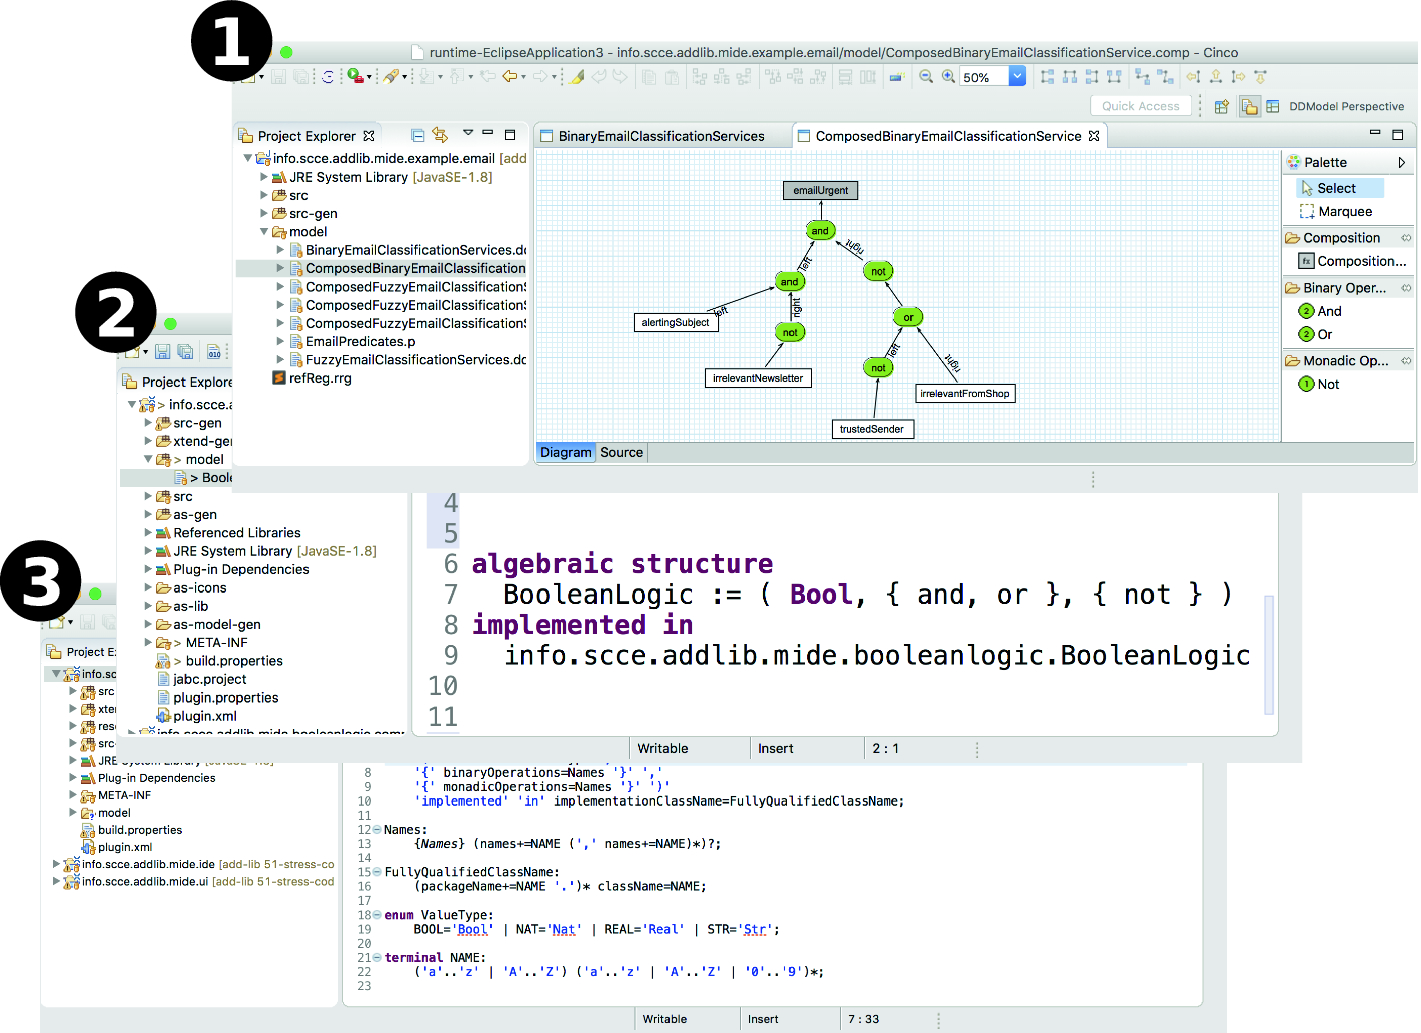Select the green or node in diagram

[x=908, y=317]
